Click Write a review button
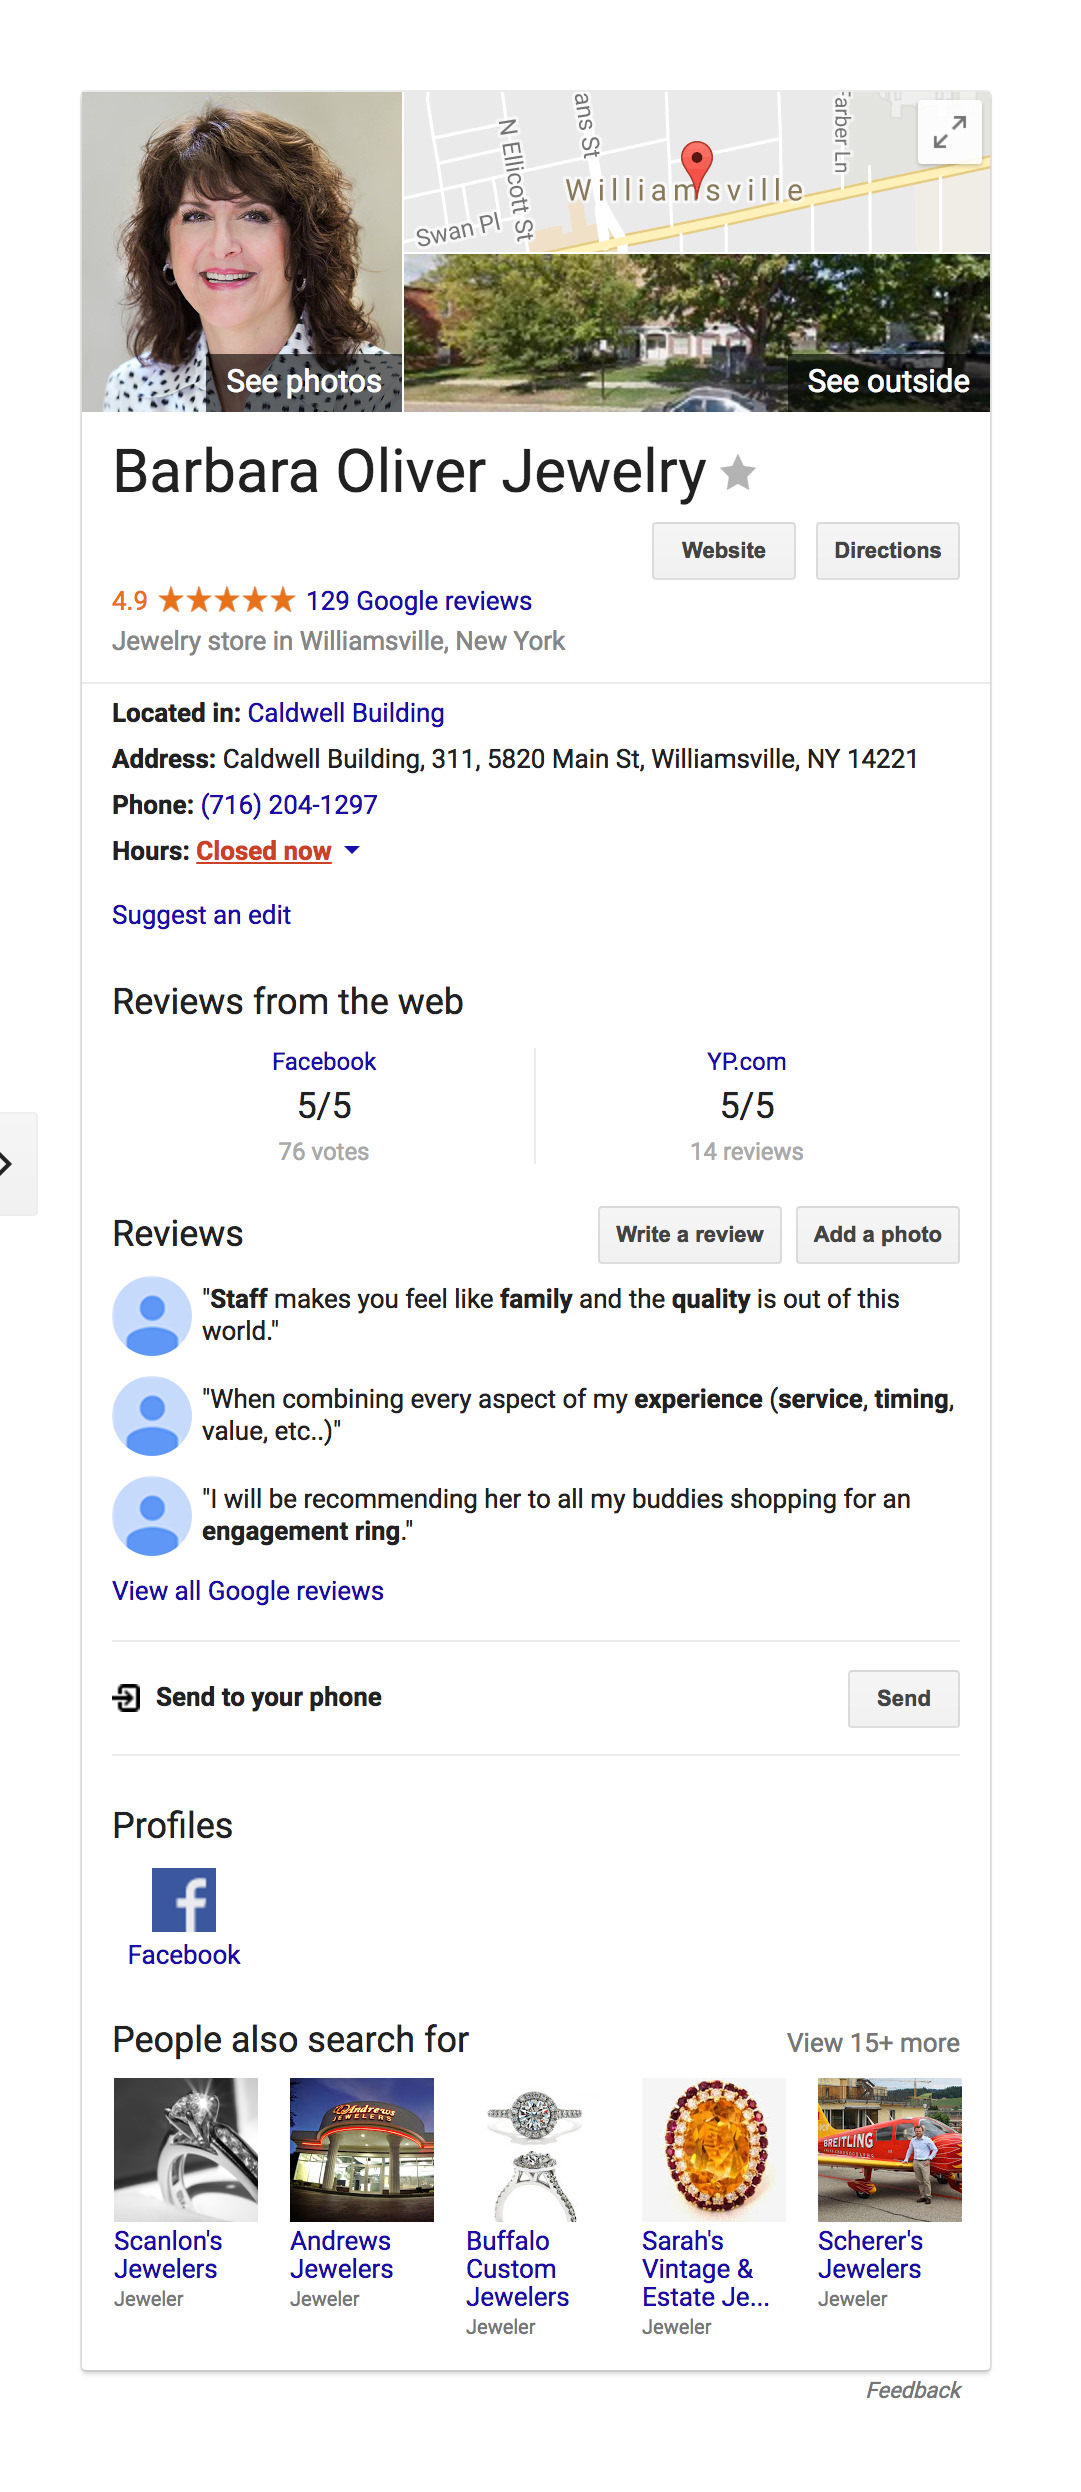 [x=690, y=1234]
